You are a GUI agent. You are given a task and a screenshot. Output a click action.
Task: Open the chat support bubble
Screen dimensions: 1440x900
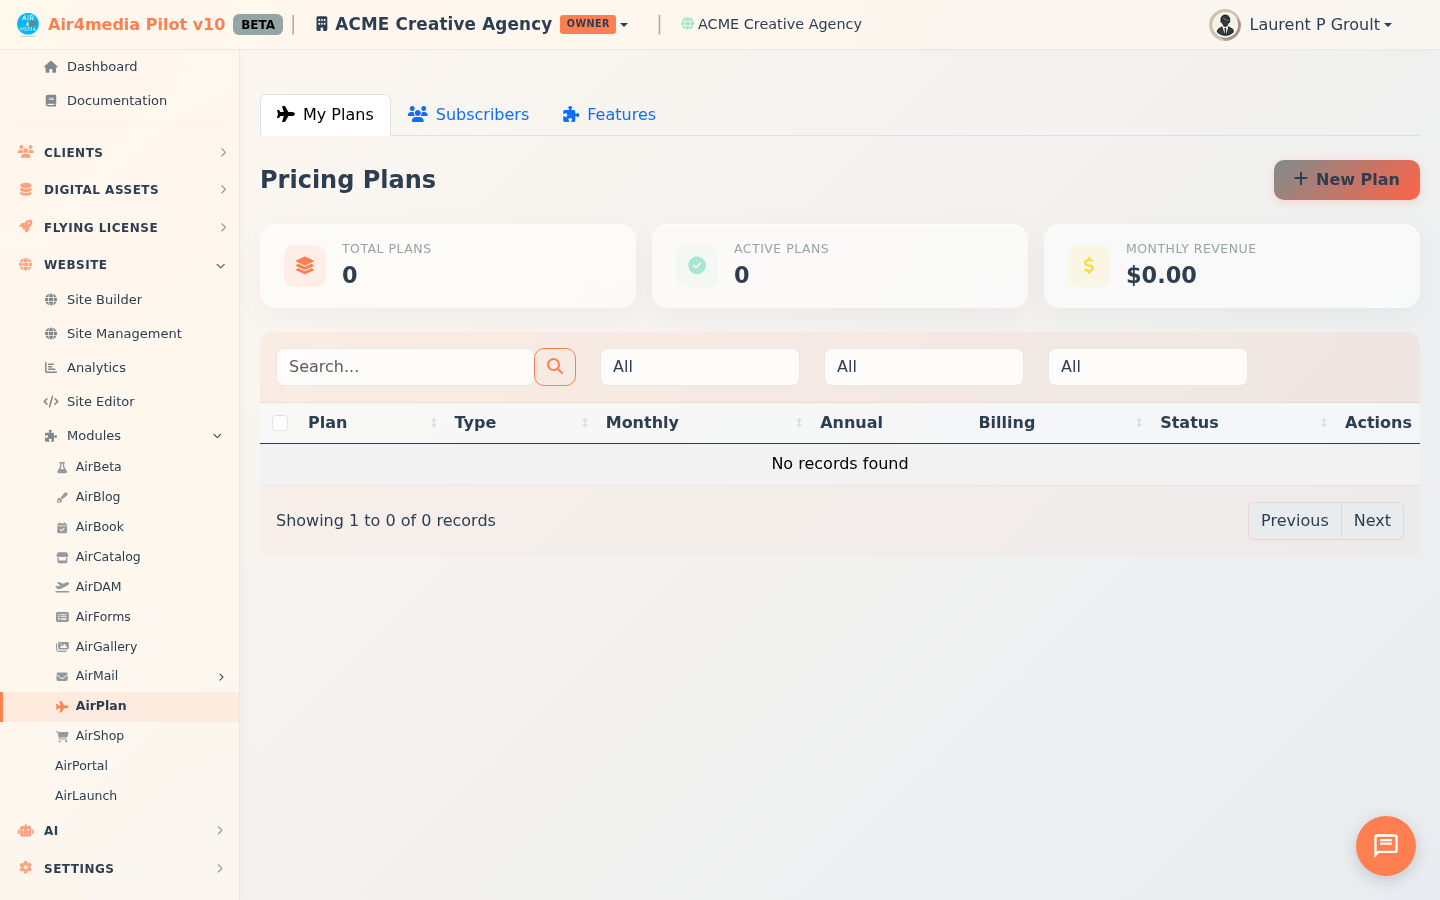pyautogui.click(x=1385, y=846)
